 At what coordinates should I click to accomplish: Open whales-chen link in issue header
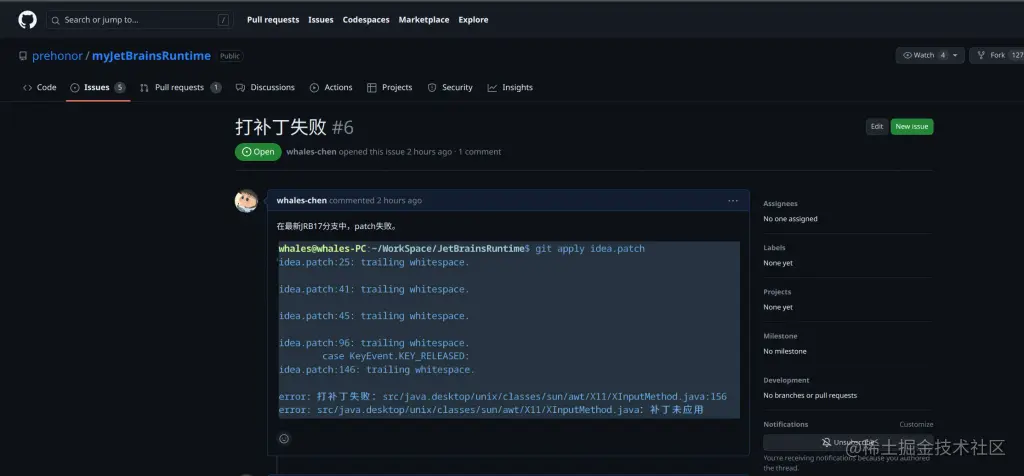click(x=311, y=151)
